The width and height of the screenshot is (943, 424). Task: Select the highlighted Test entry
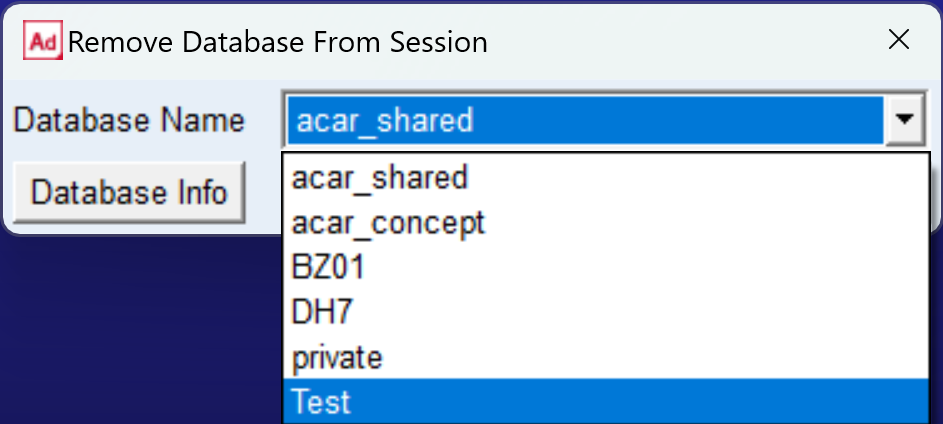coord(321,402)
